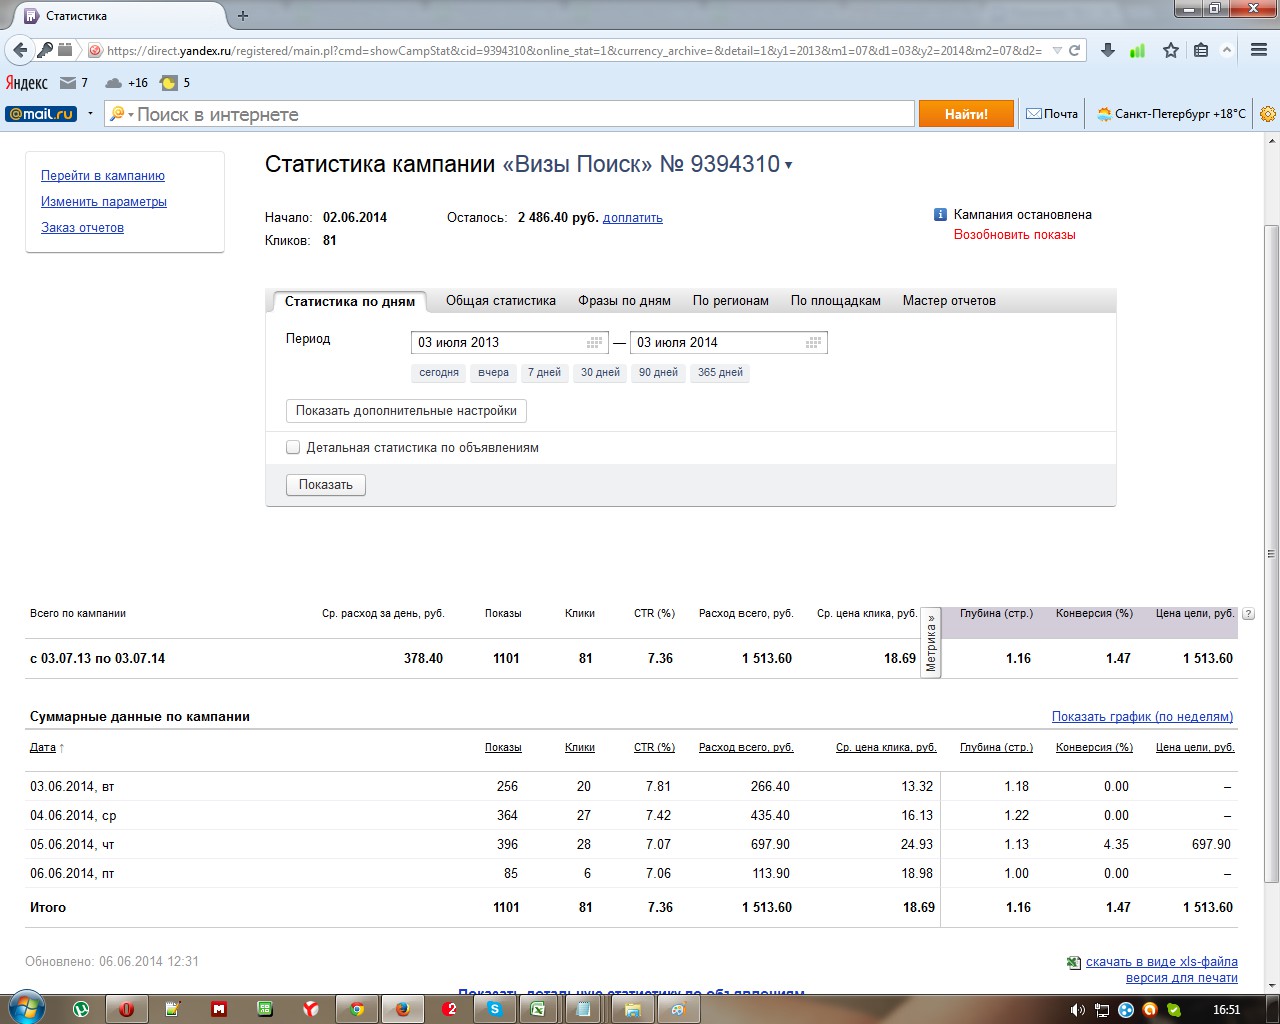Open Yandex Browser from the taskbar
This screenshot has width=1280, height=1024.
click(x=311, y=1009)
